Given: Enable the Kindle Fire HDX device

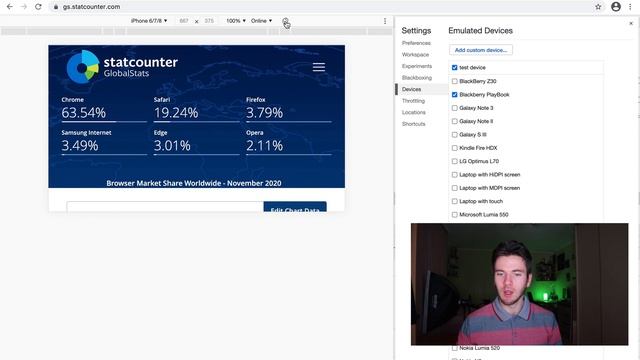Looking at the screenshot, I should pos(454,148).
